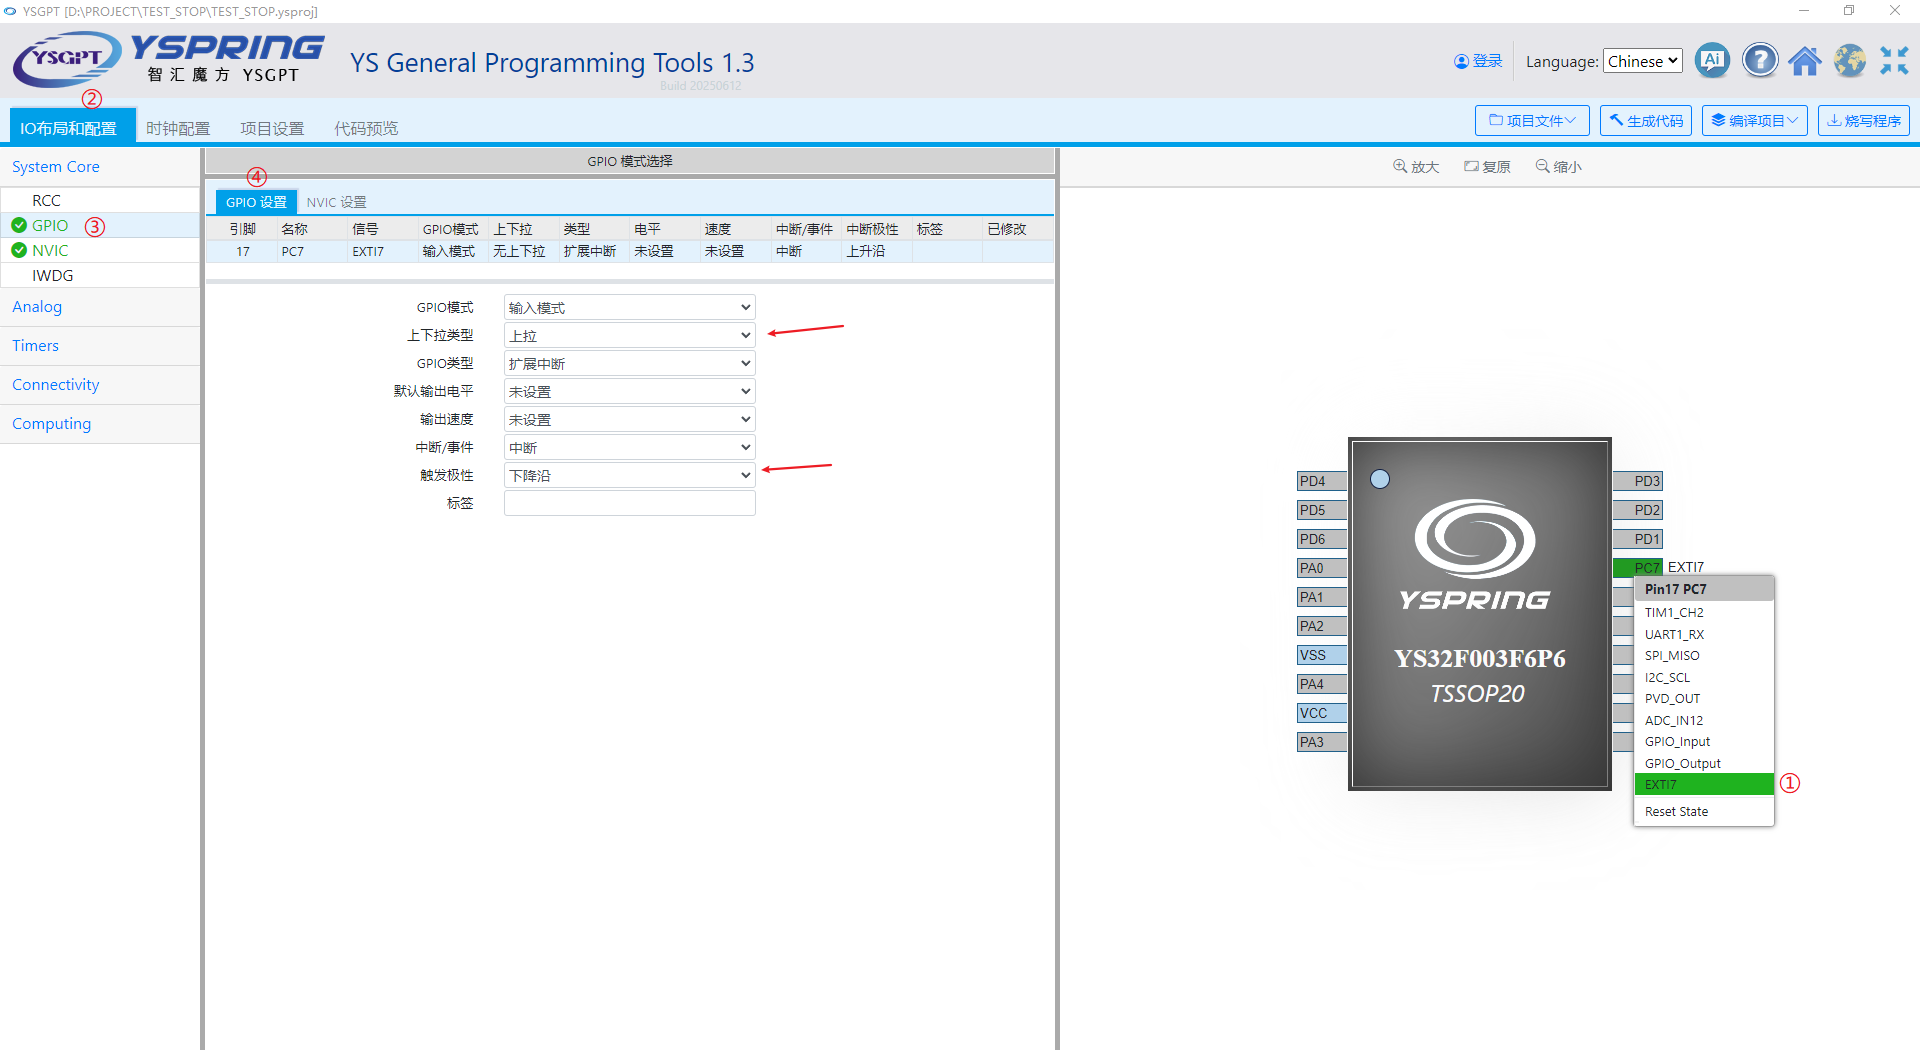Choose SPI_MISO in the pin menu
Viewport: 1920px width, 1050px height.
(1704, 656)
